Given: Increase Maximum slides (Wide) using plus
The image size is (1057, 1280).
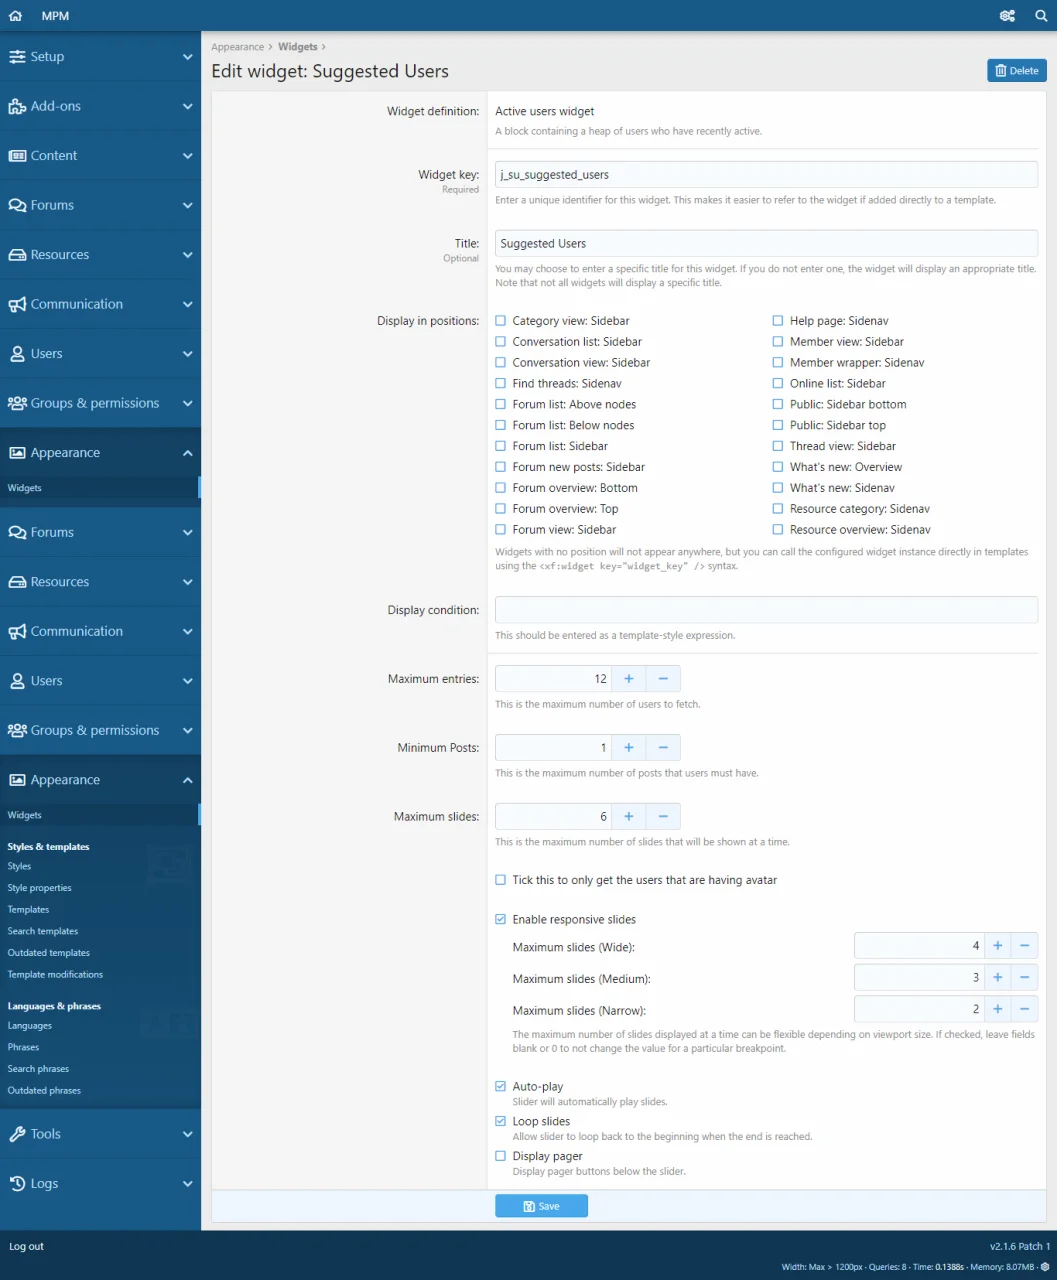Looking at the screenshot, I should coord(998,946).
